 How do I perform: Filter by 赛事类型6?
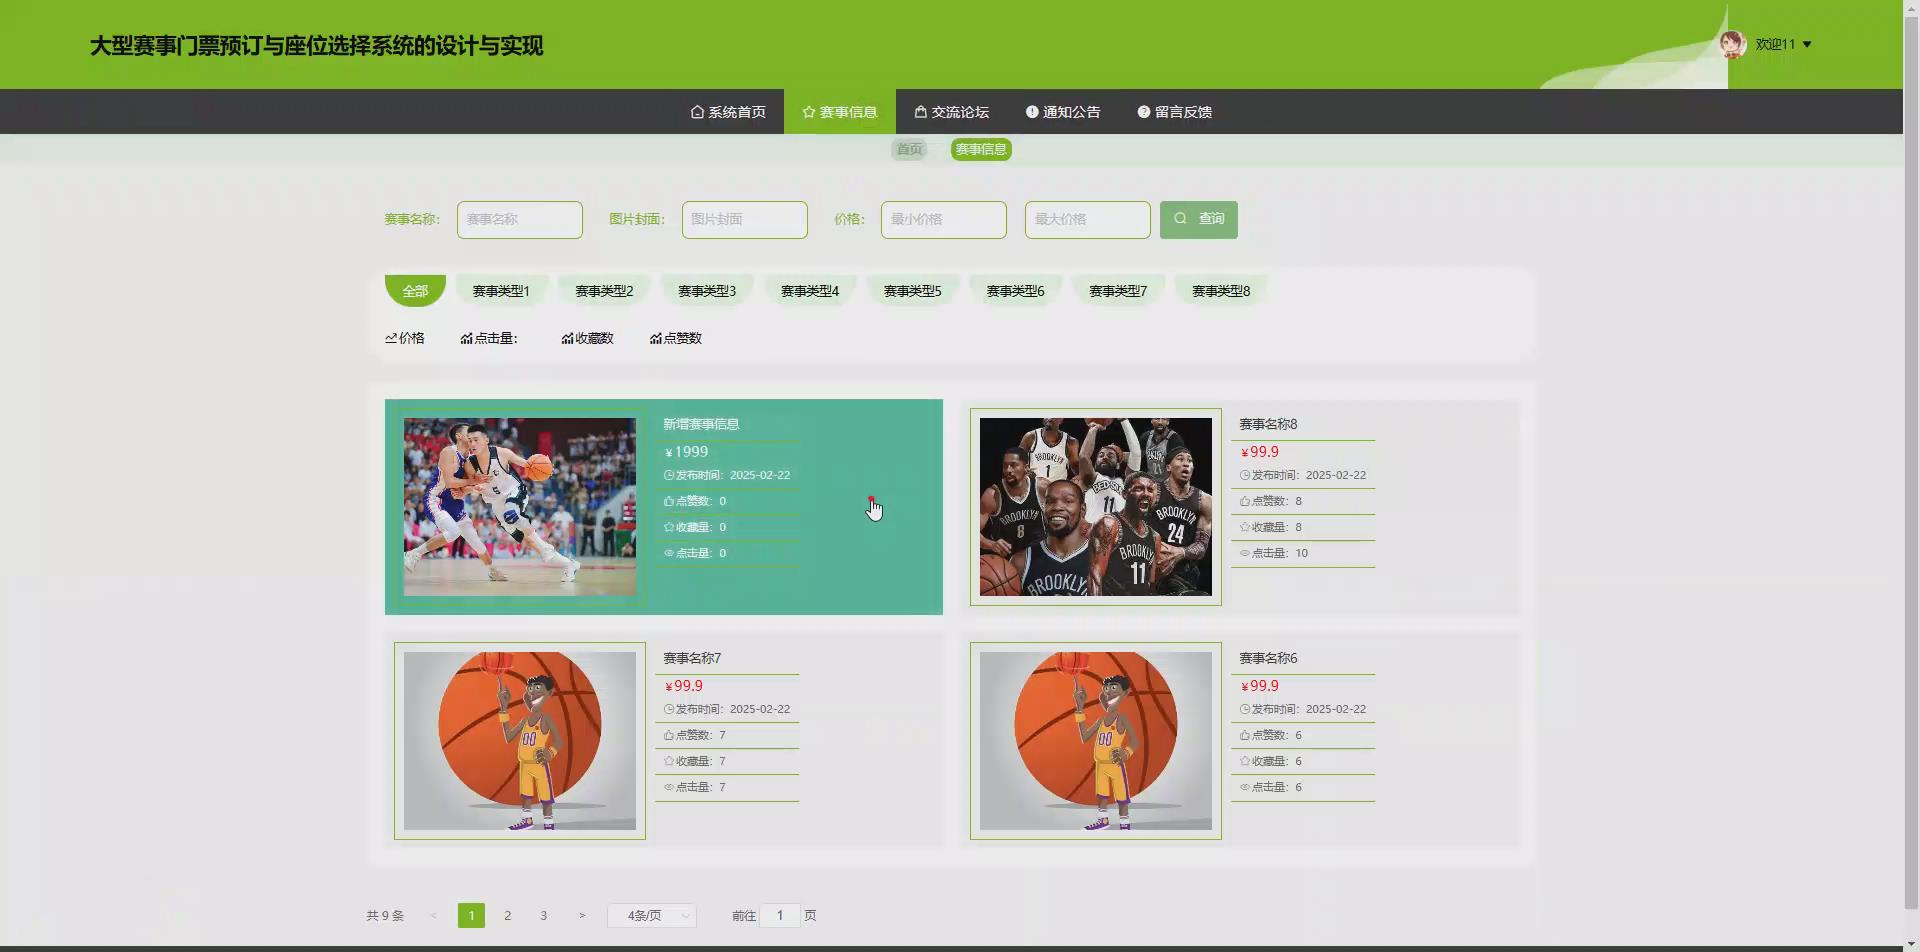[x=1015, y=291]
